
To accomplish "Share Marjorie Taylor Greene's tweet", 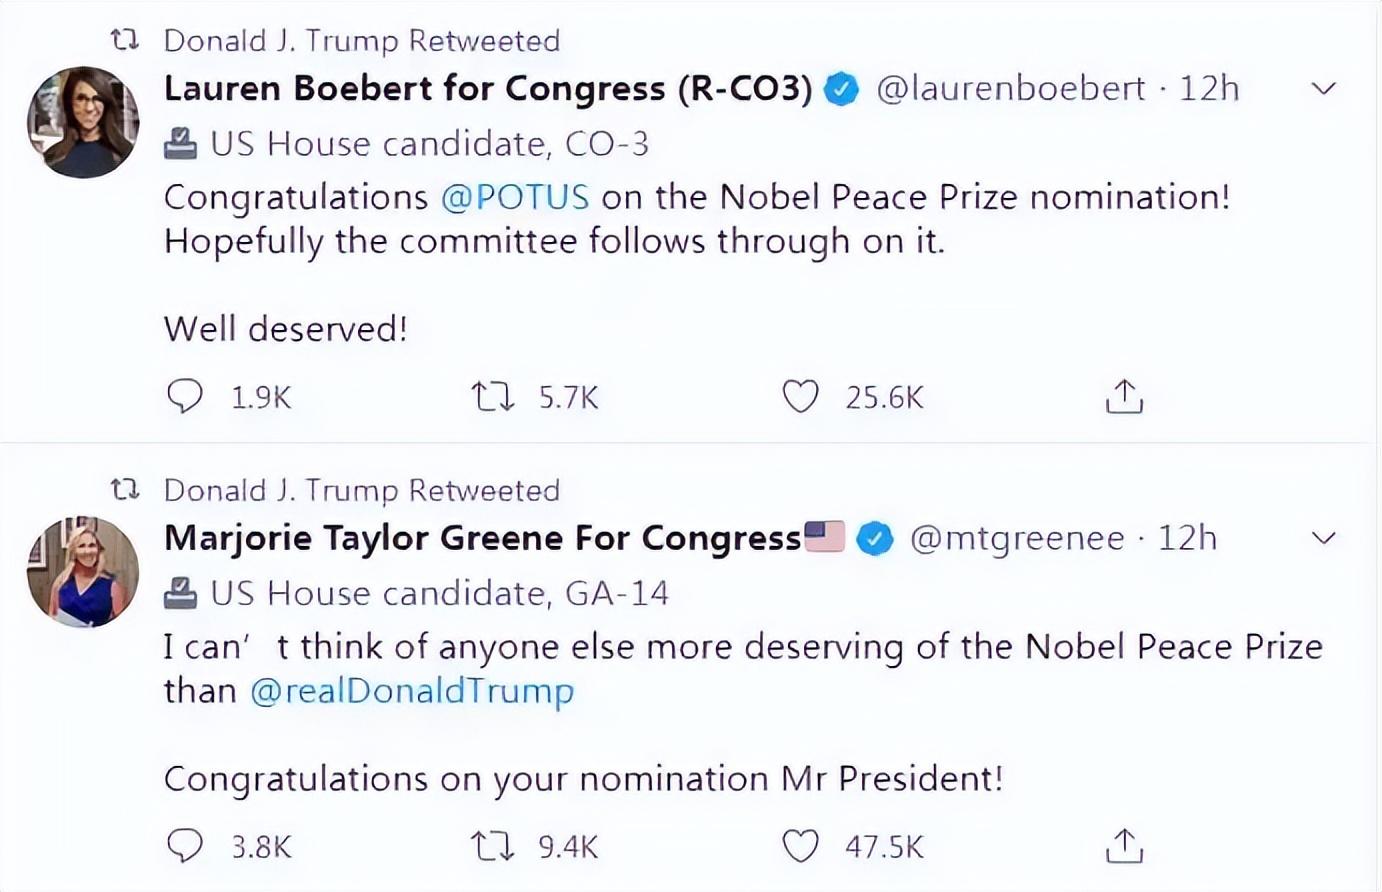I will [1124, 846].
